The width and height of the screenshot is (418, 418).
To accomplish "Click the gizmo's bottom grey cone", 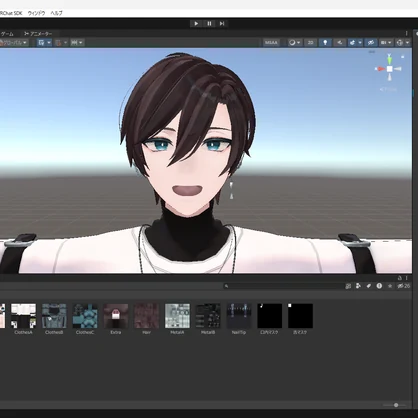I will click(390, 77).
